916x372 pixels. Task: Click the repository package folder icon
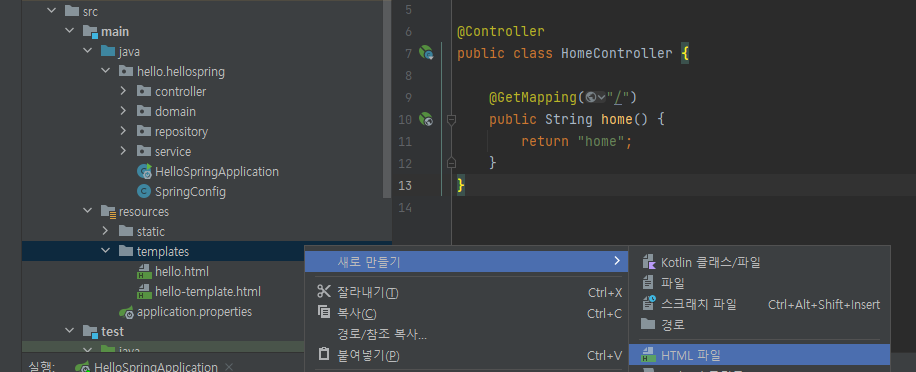[144, 131]
